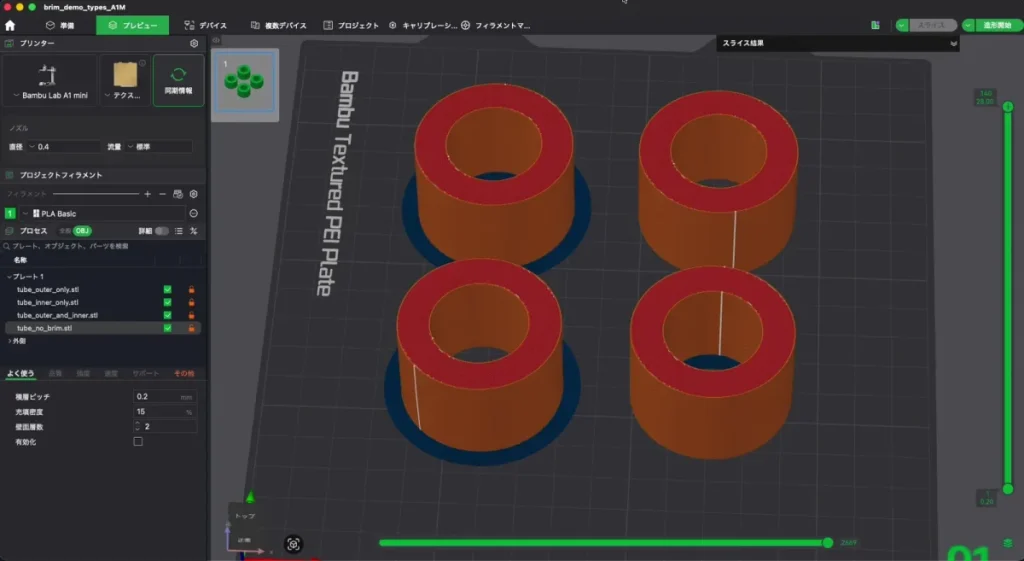
Task: Click the 積層ピッチ 0.2 input field
Action: [x=165, y=396]
